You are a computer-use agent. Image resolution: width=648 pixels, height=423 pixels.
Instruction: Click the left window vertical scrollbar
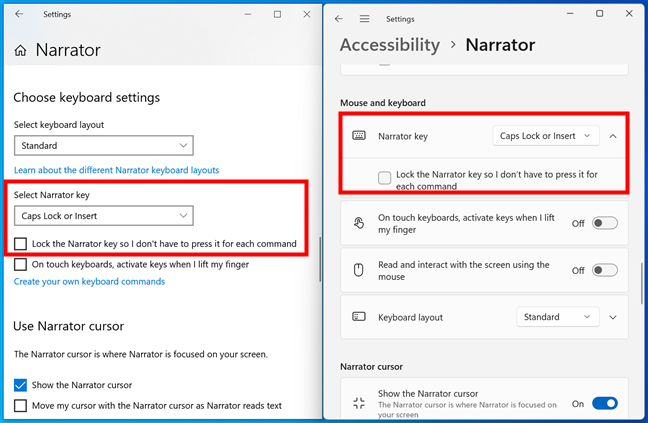pyautogui.click(x=320, y=259)
